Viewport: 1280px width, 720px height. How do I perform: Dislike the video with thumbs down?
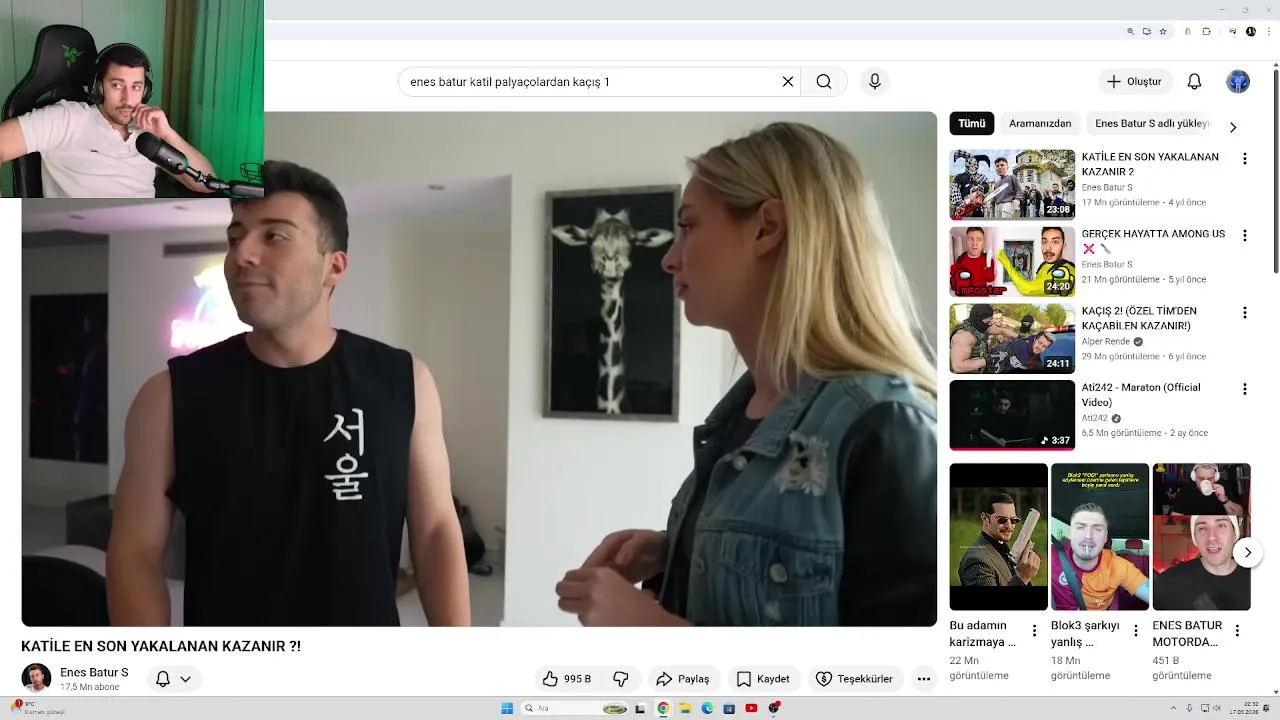click(x=620, y=679)
